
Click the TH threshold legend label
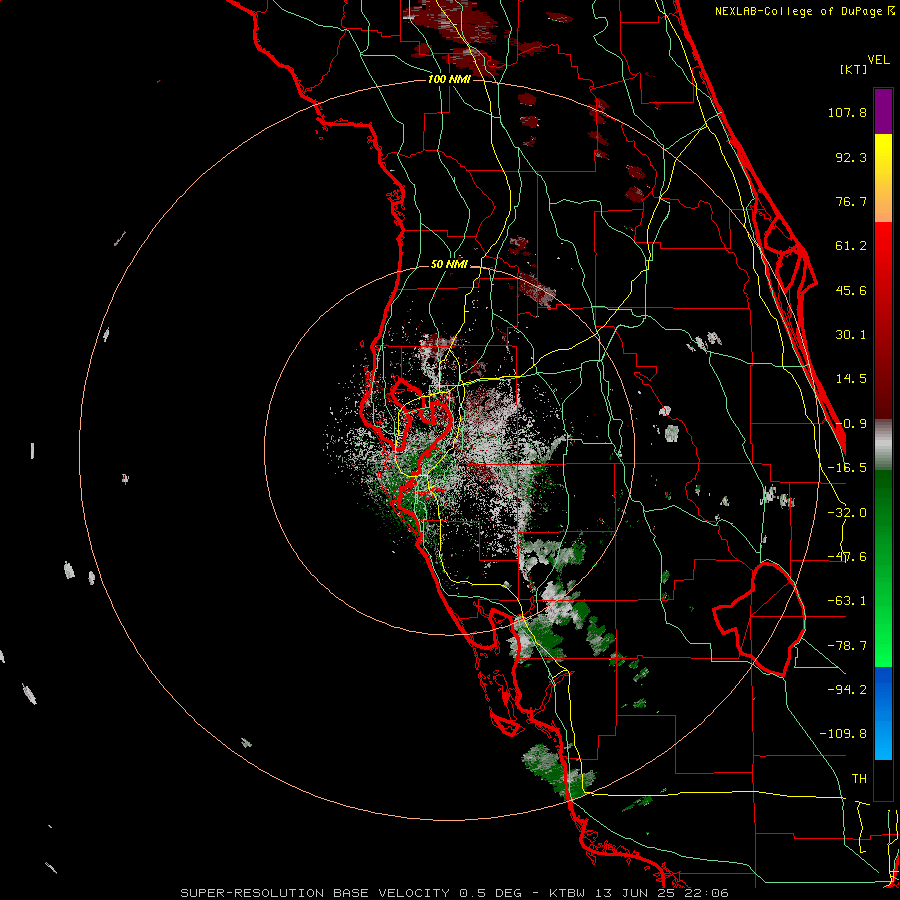click(x=859, y=778)
